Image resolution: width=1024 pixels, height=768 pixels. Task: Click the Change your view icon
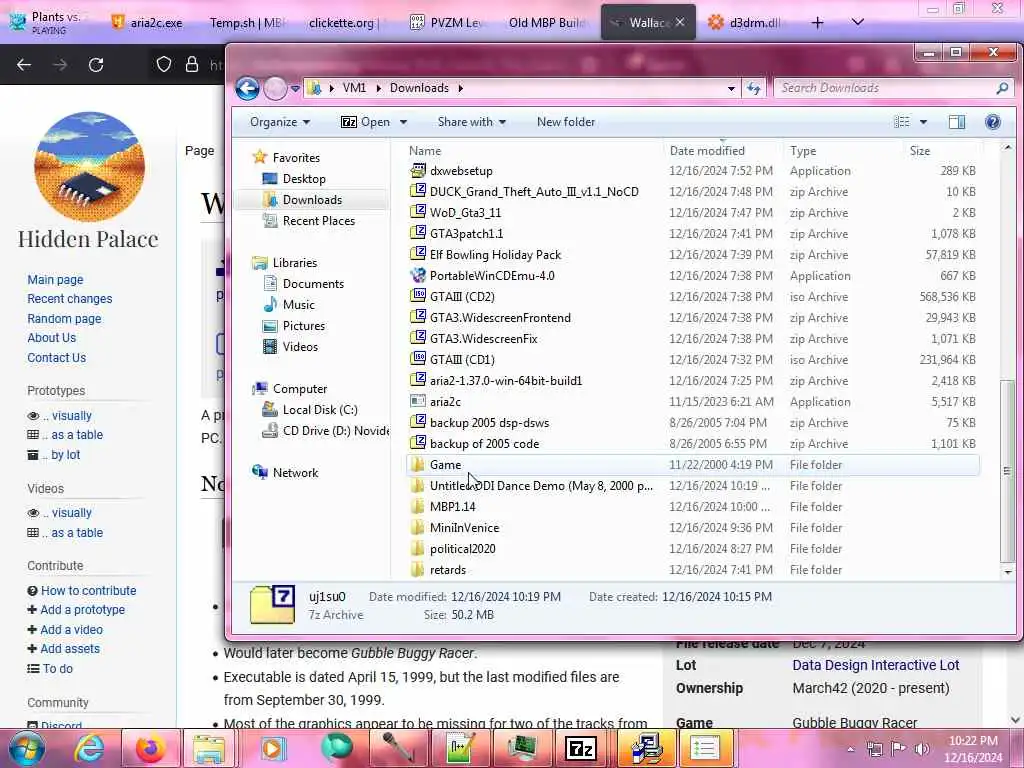point(902,122)
